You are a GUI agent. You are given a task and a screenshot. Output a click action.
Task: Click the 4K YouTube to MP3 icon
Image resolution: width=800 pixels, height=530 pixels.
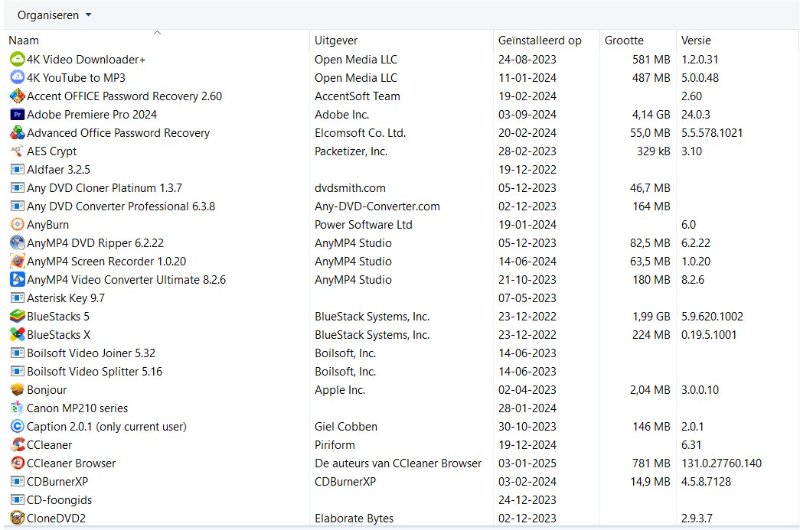(17, 78)
